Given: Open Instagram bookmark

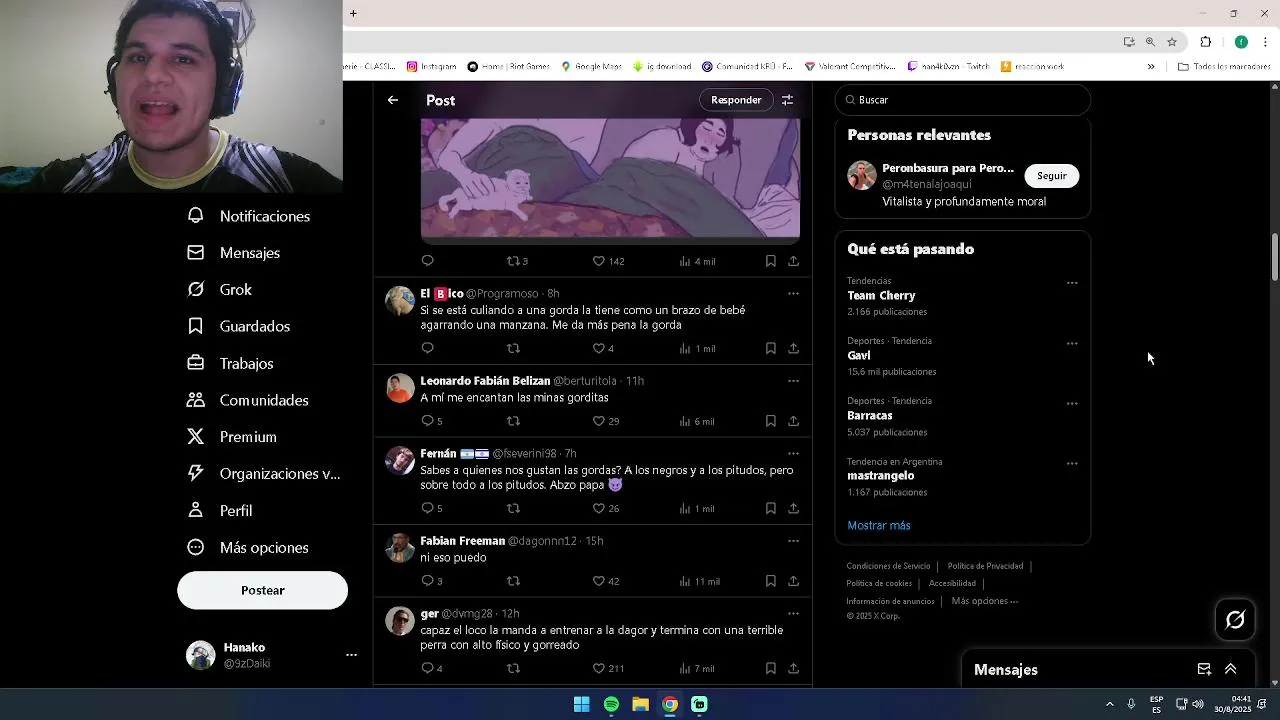Looking at the screenshot, I should [x=431, y=67].
